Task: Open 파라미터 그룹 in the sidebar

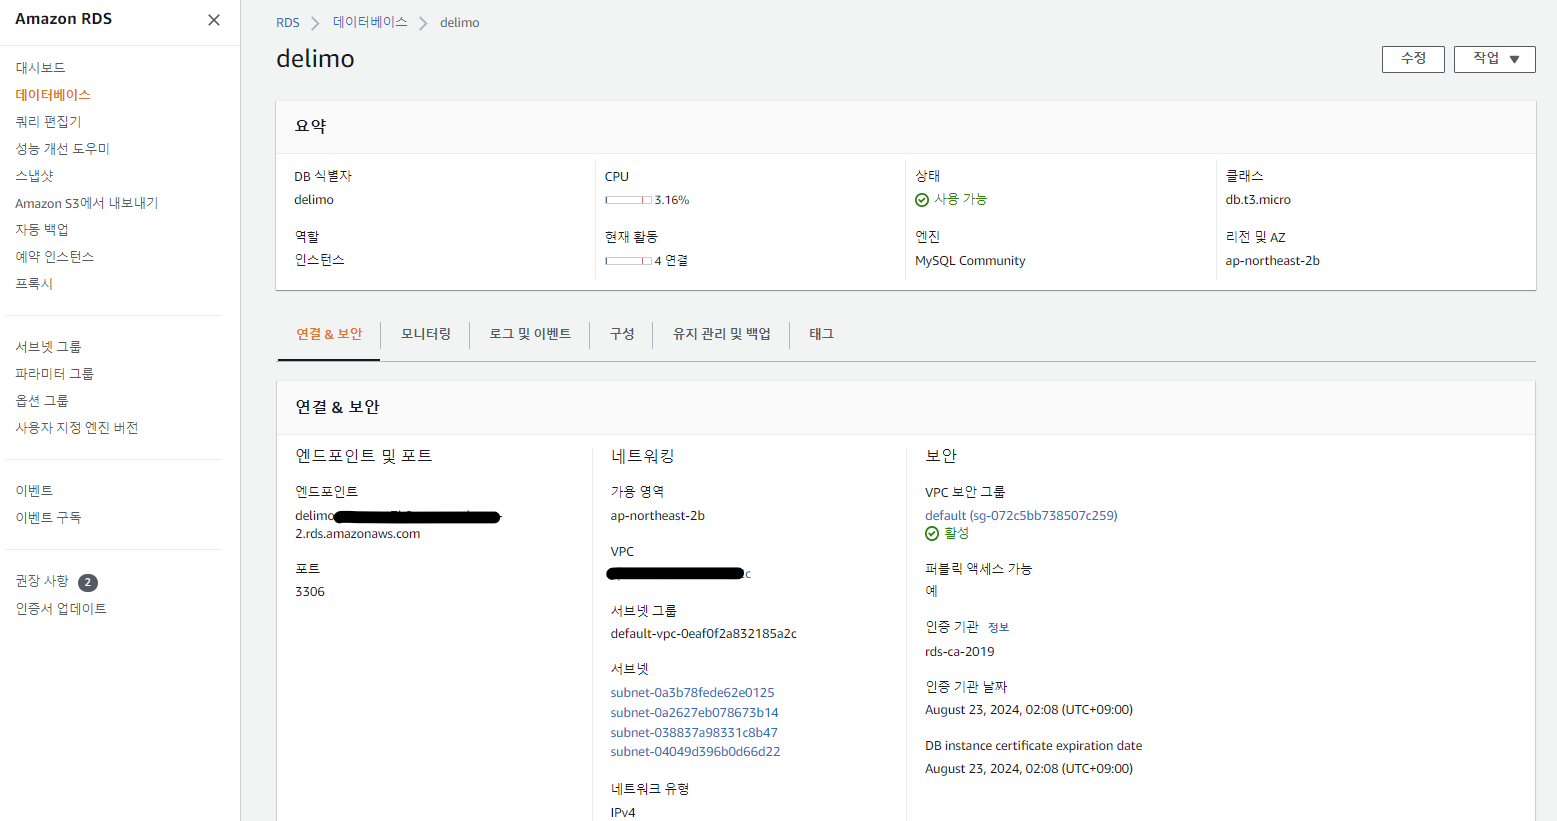Action: [x=54, y=374]
